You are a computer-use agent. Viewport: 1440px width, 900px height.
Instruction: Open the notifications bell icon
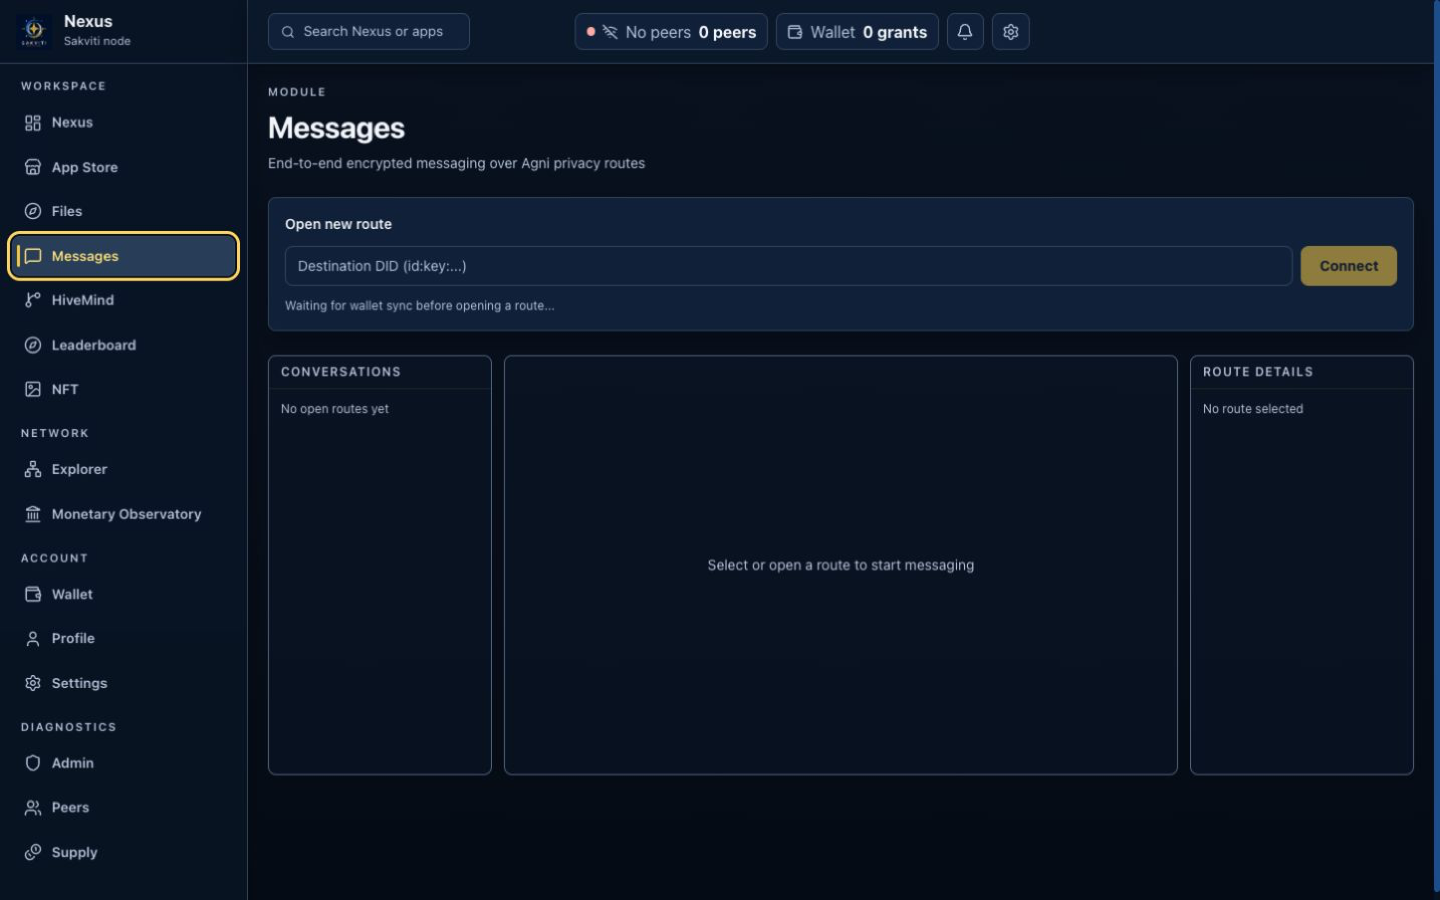click(x=964, y=32)
